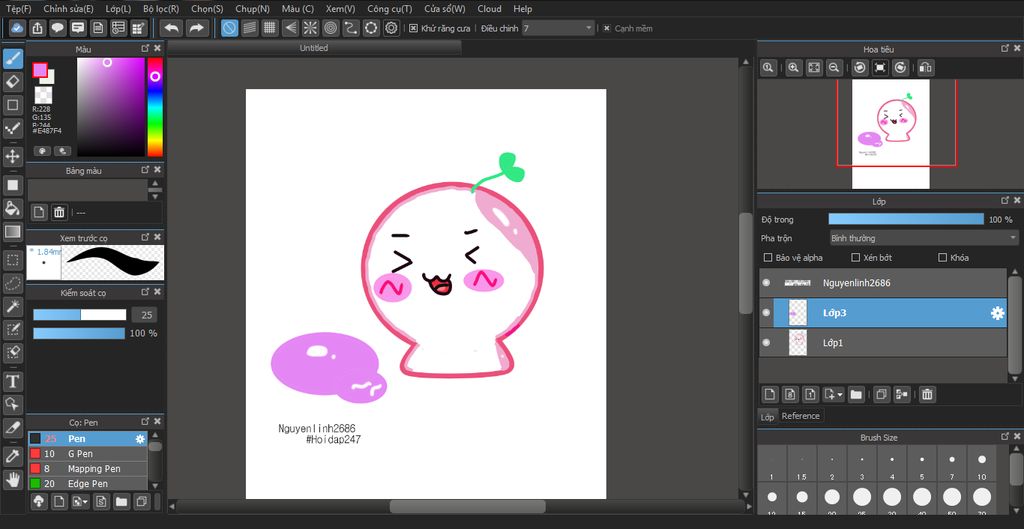1024x529 pixels.
Task: Select G Pen brush
Action: pos(88,454)
